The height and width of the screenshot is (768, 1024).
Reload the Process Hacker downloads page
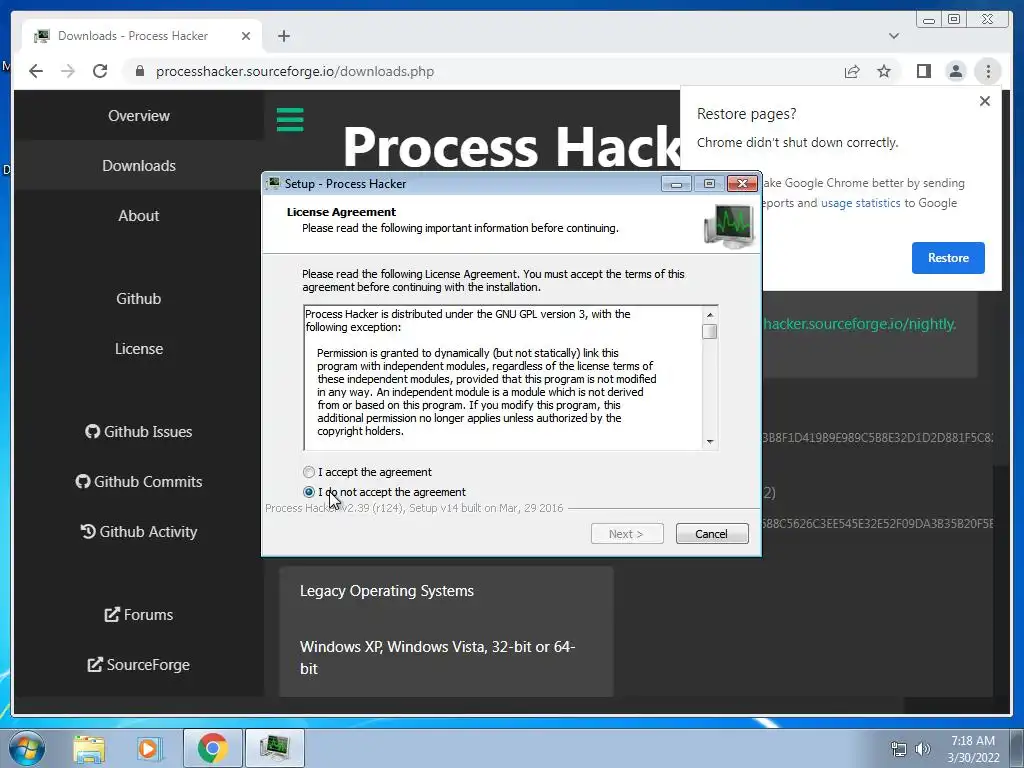click(100, 71)
